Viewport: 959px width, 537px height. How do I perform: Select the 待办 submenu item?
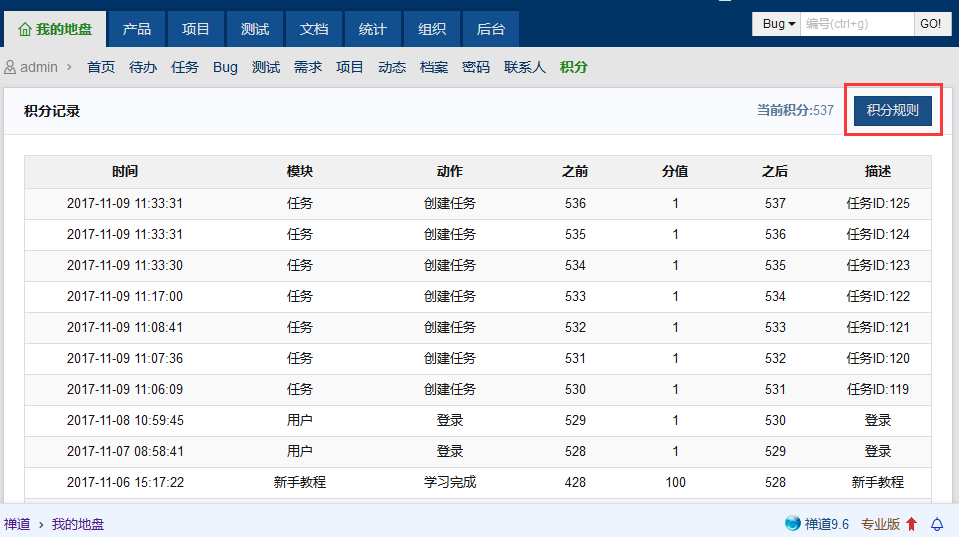[143, 68]
